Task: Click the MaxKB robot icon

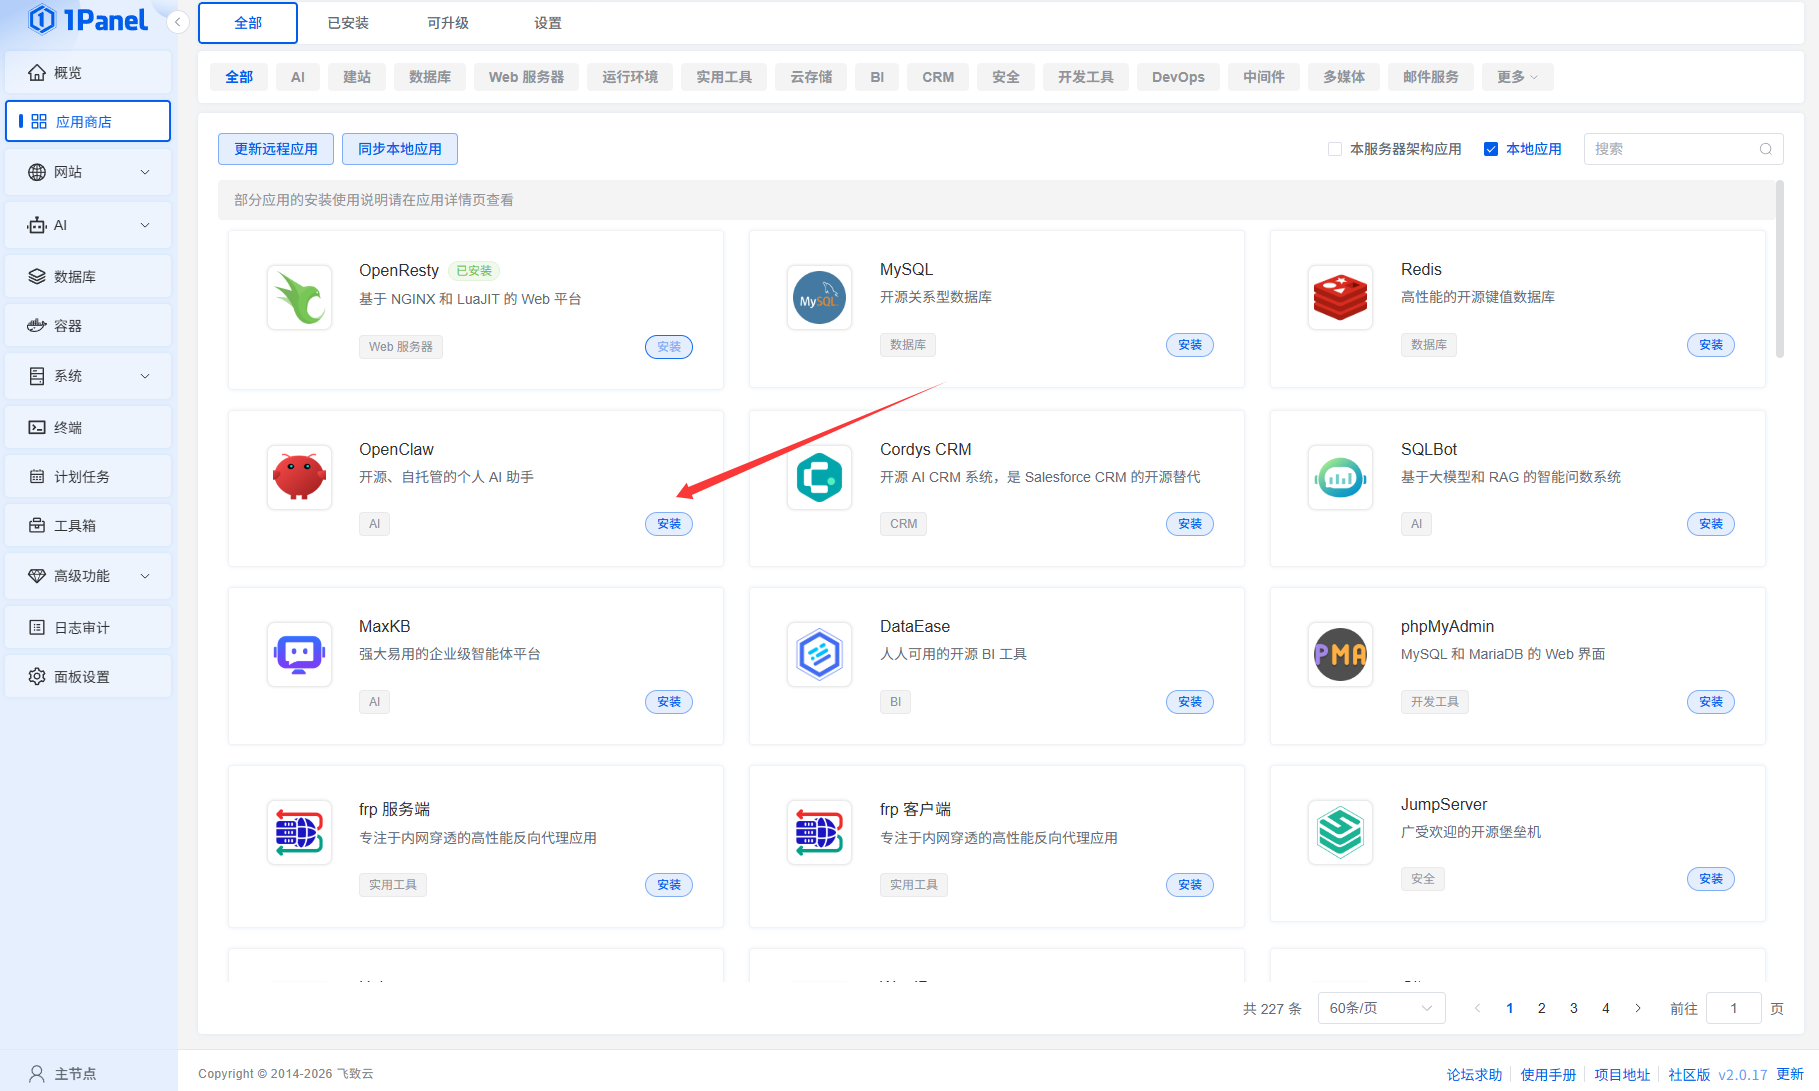Action: [x=299, y=654]
